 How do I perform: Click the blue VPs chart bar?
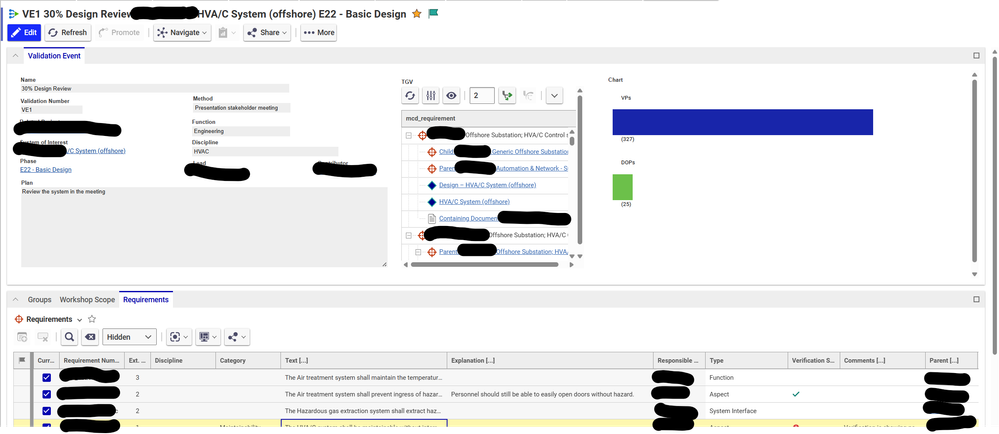tap(742, 121)
